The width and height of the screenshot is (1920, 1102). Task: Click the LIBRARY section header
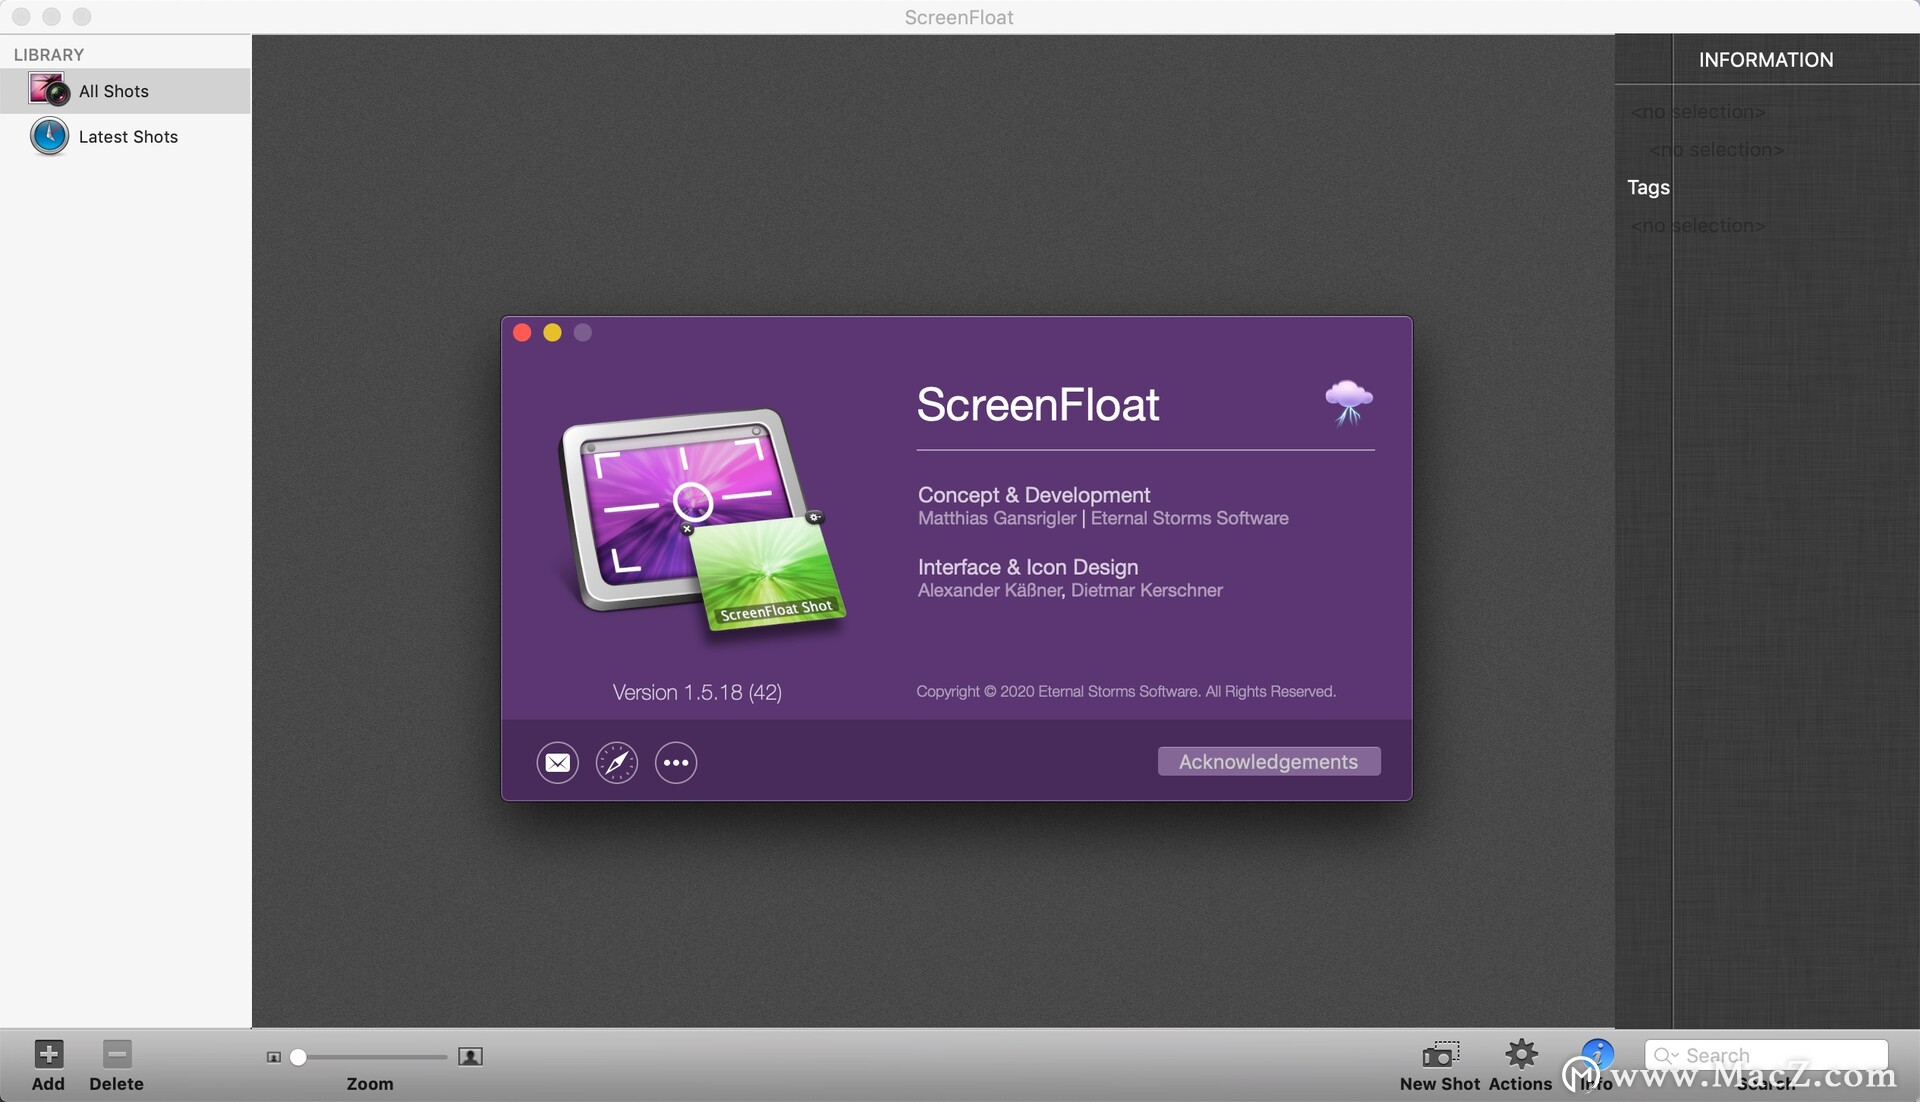[x=49, y=55]
